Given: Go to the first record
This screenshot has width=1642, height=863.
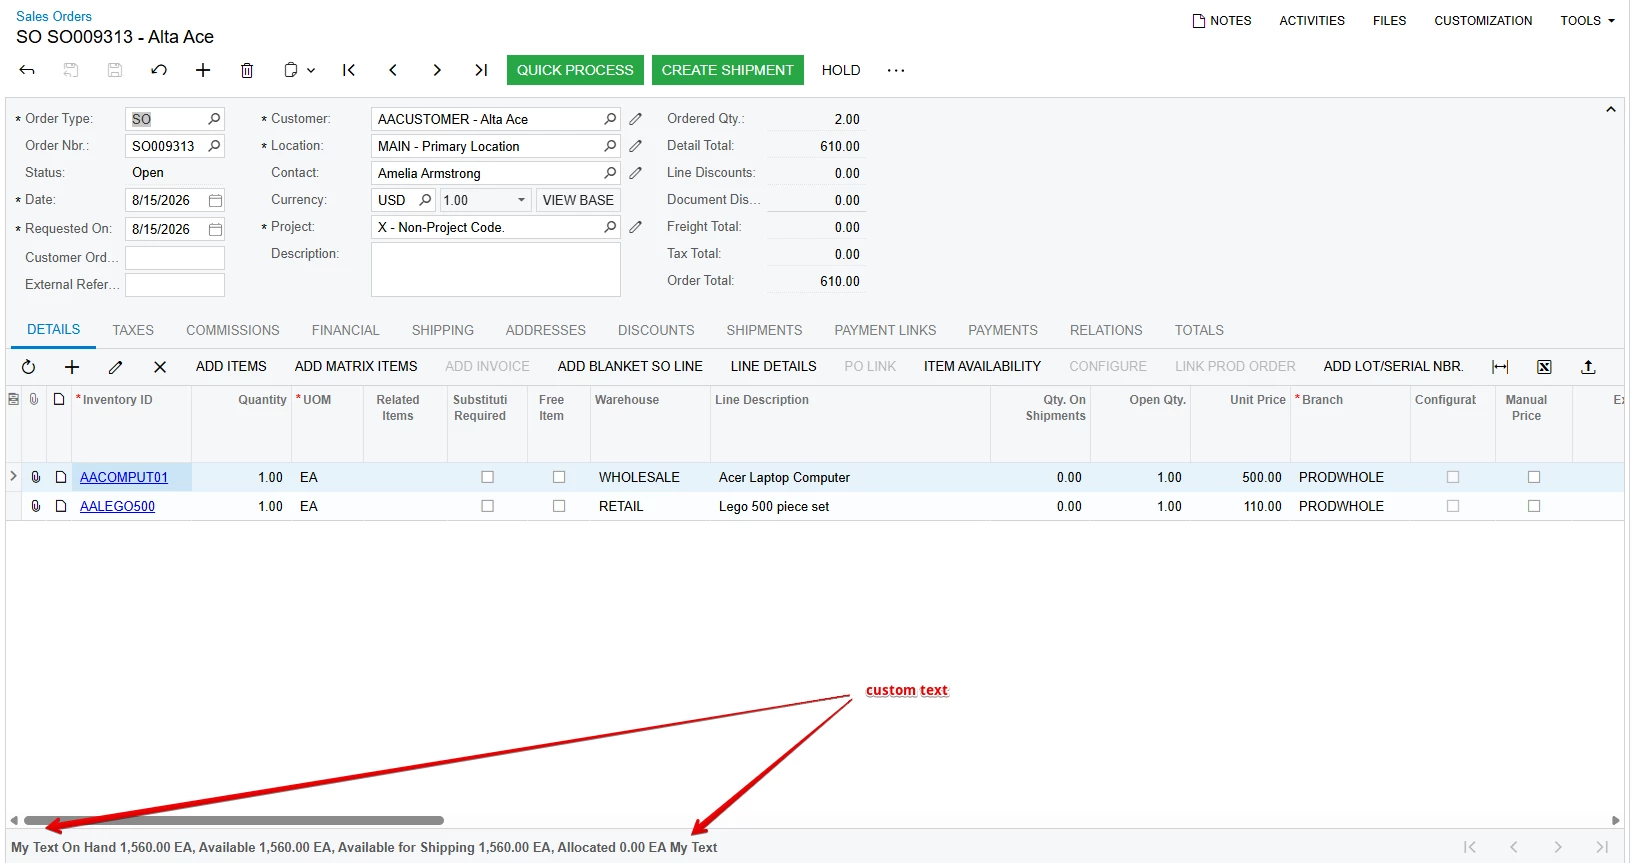Looking at the screenshot, I should 349,70.
